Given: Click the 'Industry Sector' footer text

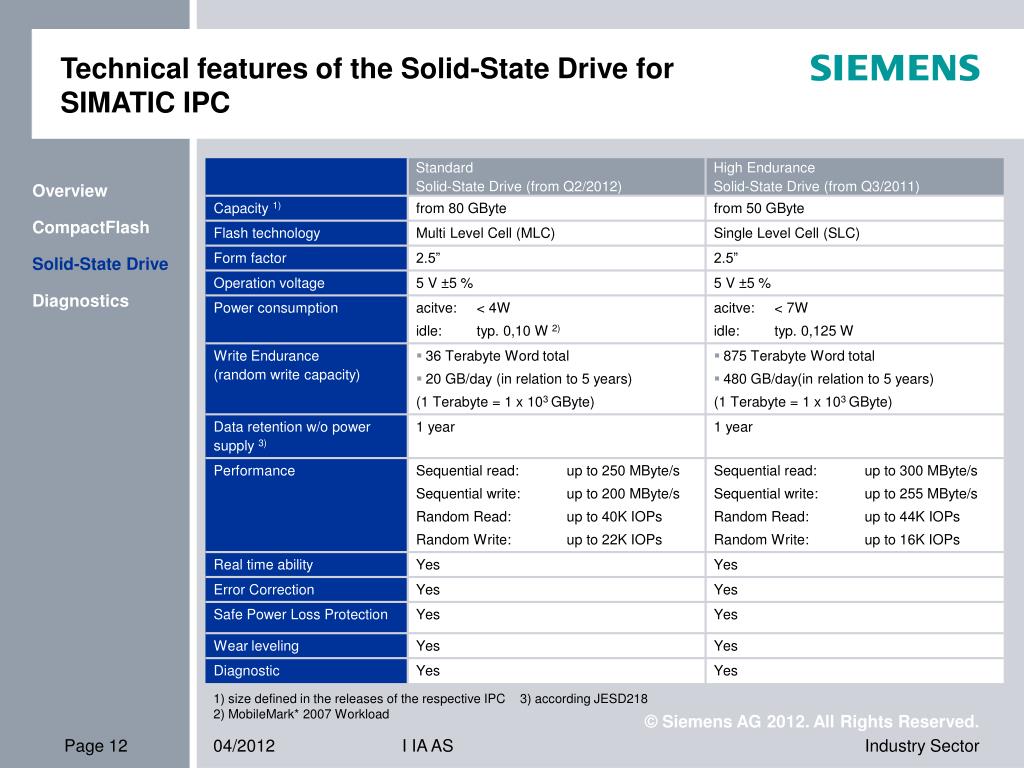Looking at the screenshot, I should tap(922, 746).
